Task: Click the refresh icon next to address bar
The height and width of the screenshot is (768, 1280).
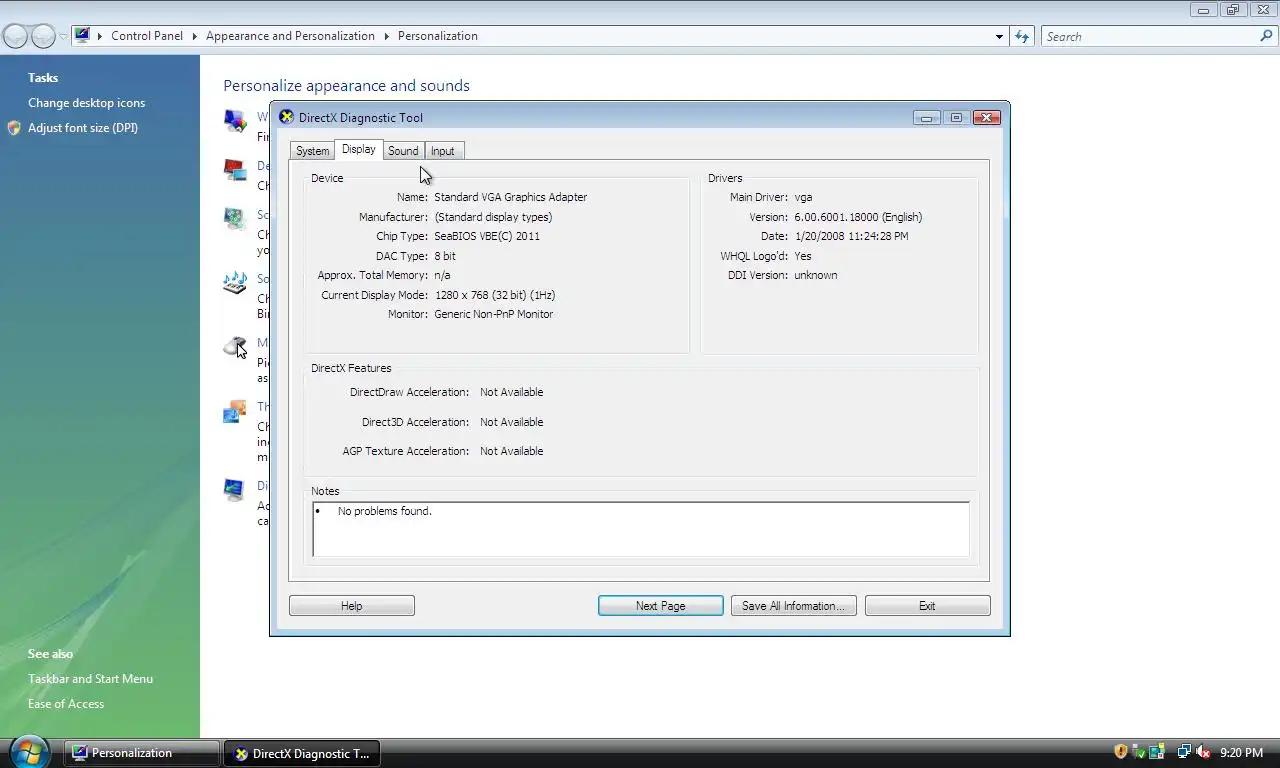Action: point(1021,36)
